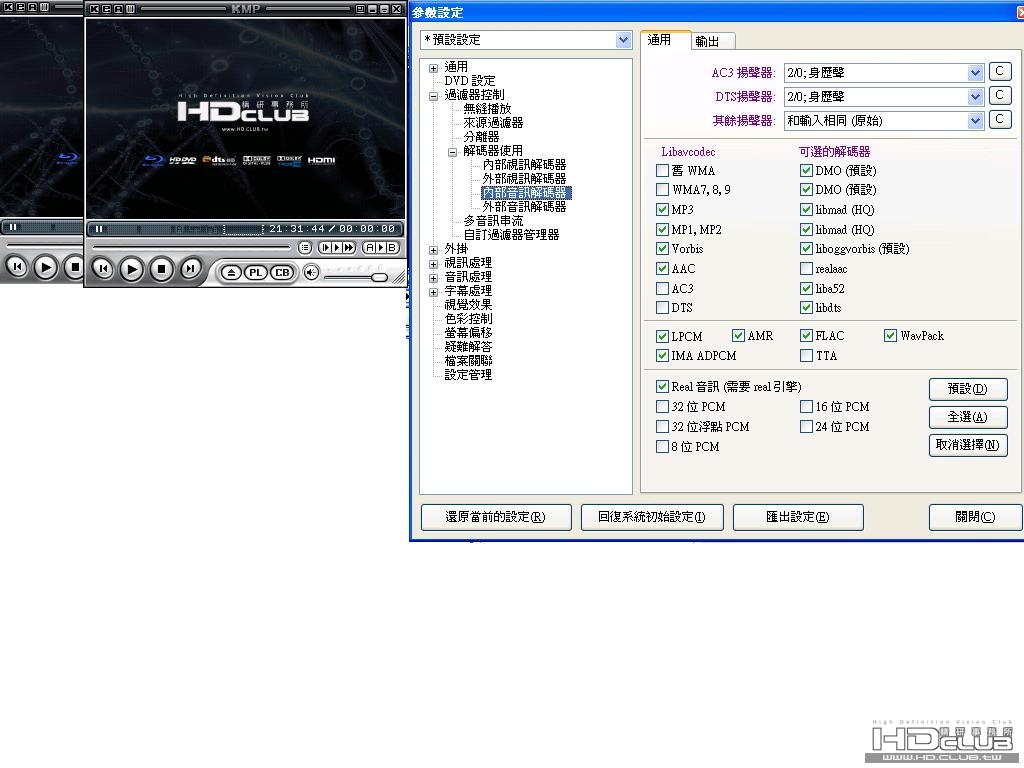Enable the DTS Libavcodec checkbox

(x=662, y=308)
